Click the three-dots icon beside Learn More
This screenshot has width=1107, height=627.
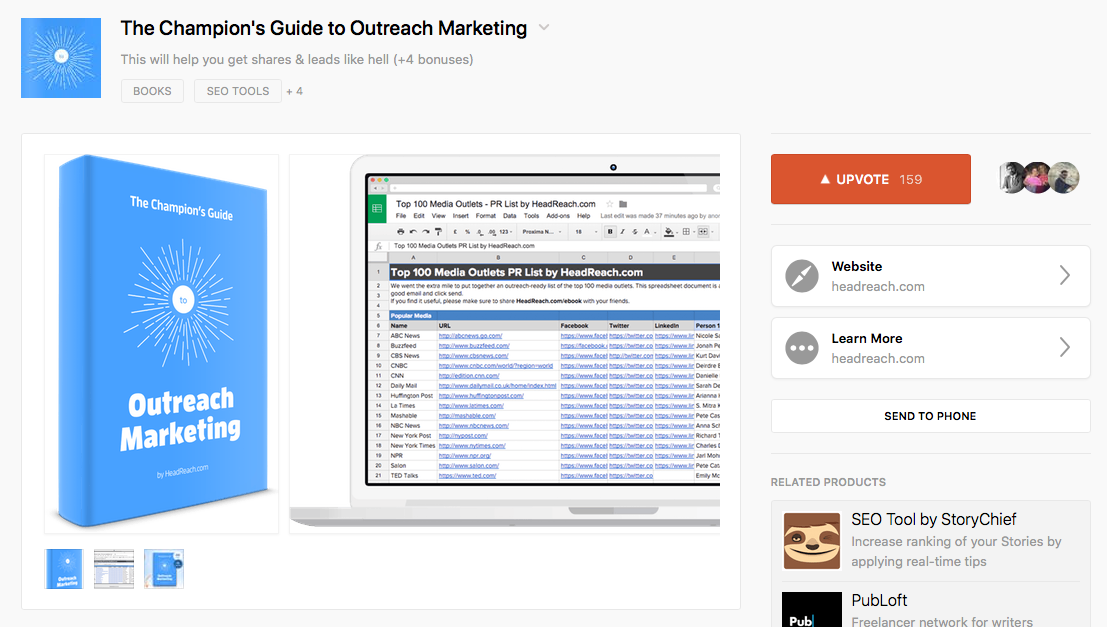point(802,348)
